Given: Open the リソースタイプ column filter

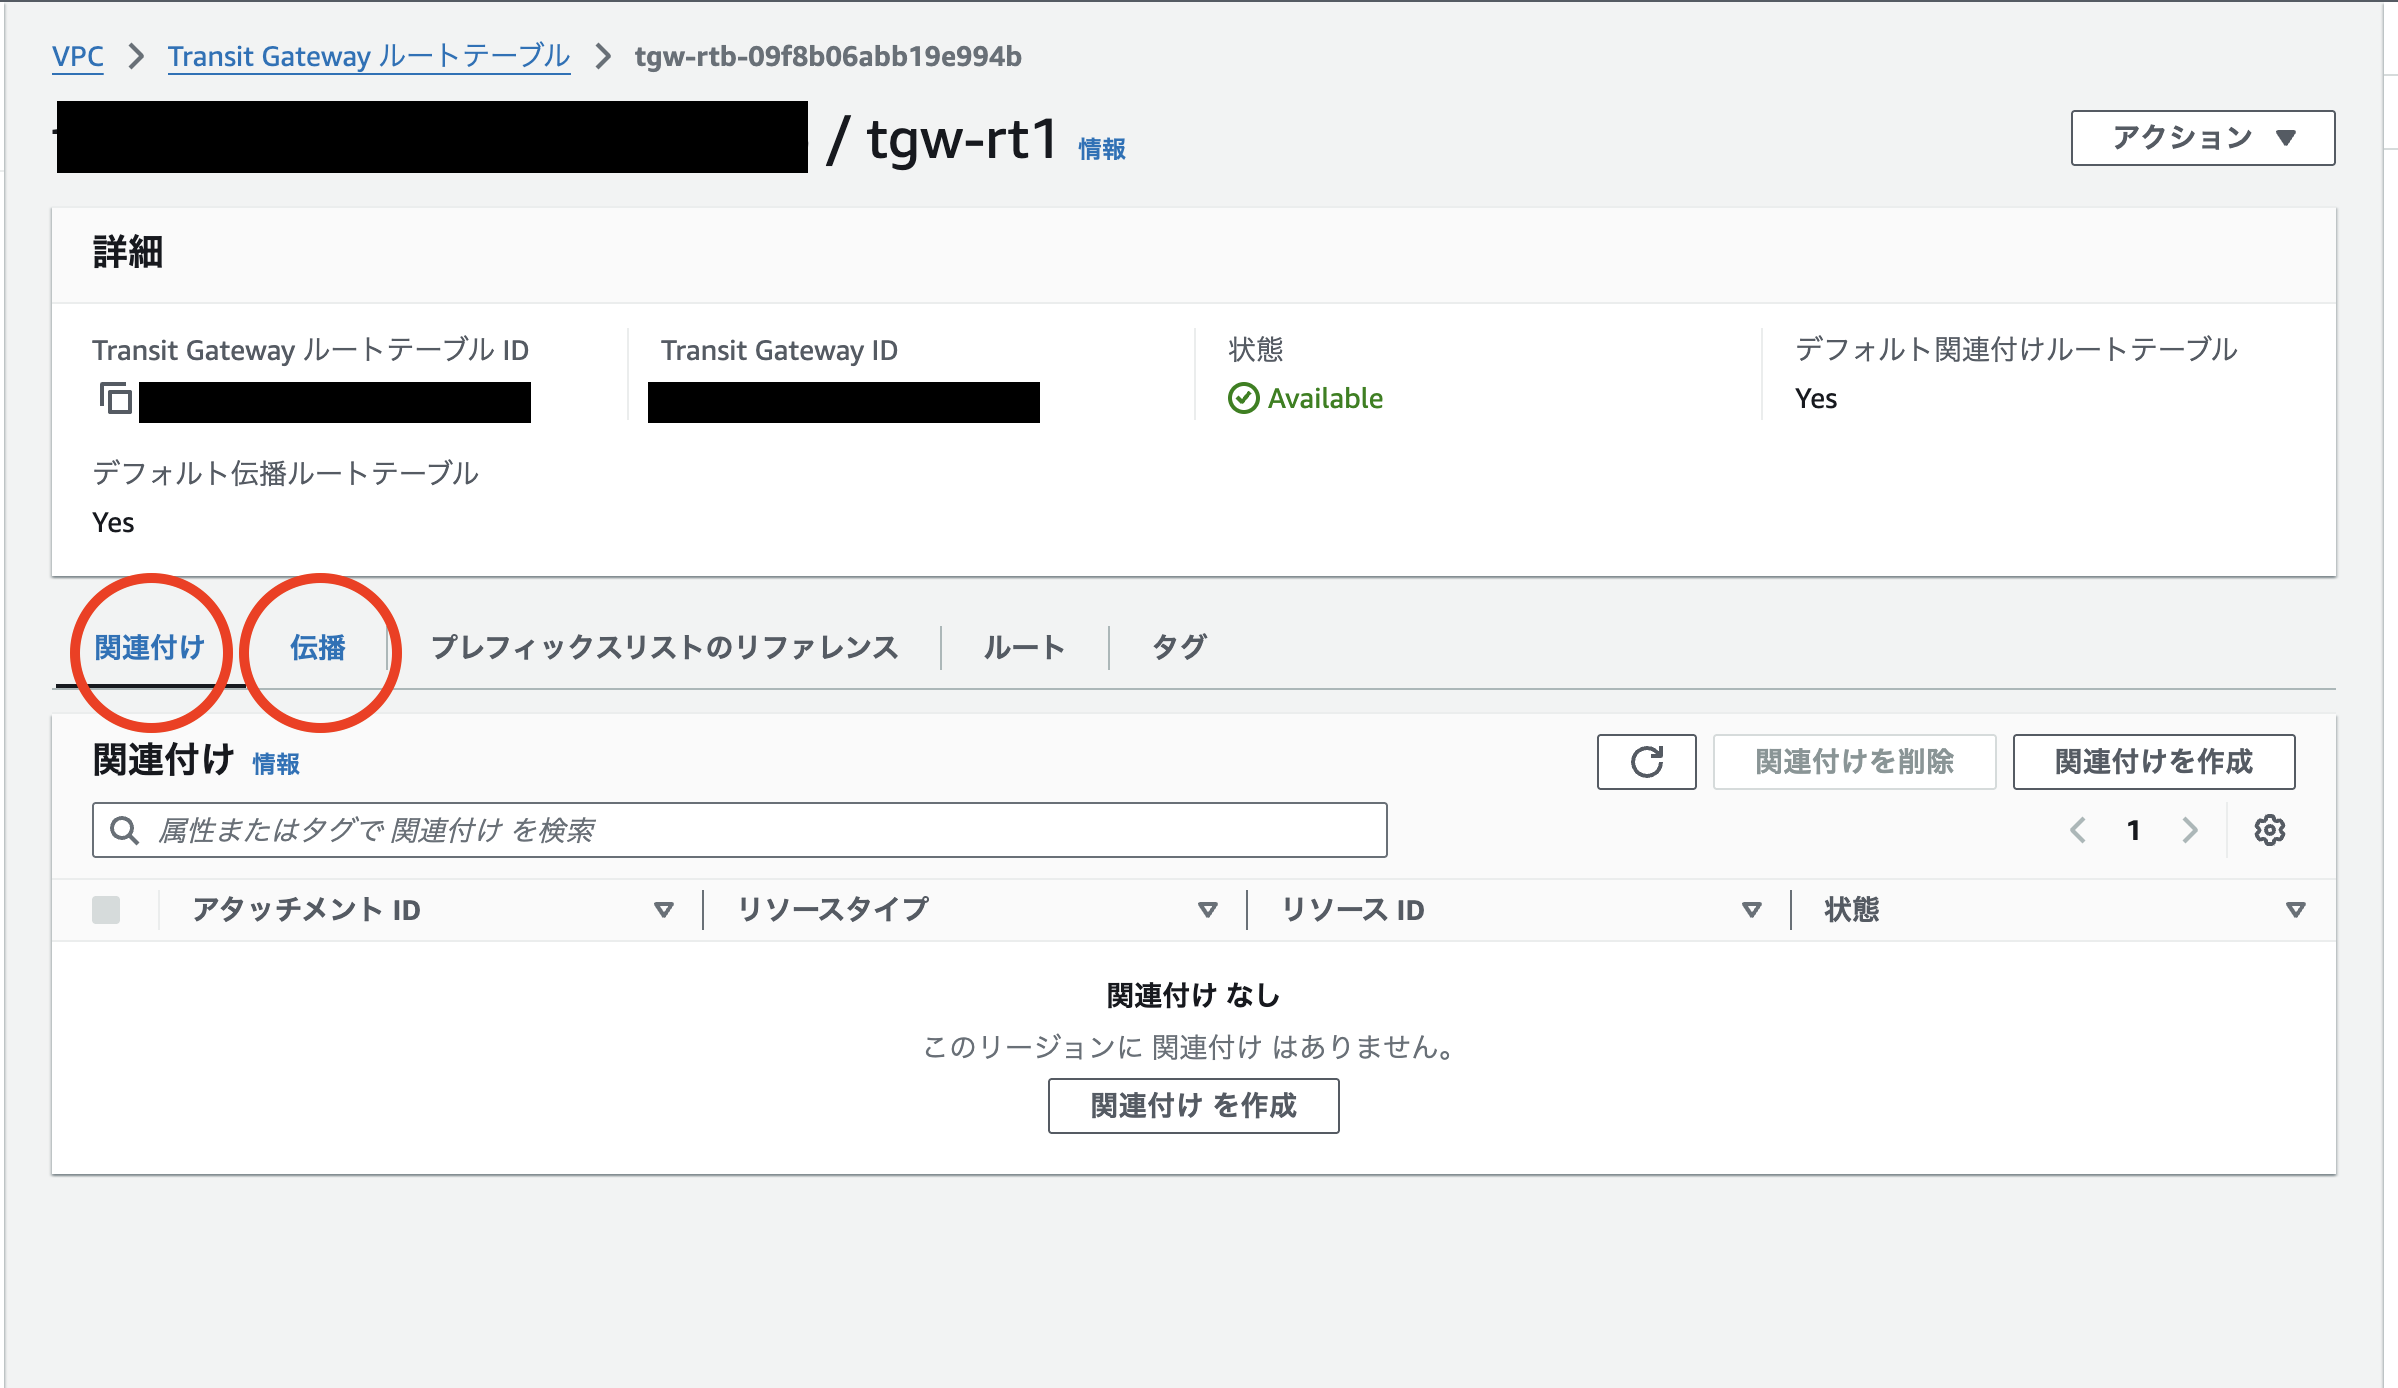Looking at the screenshot, I should point(1207,909).
